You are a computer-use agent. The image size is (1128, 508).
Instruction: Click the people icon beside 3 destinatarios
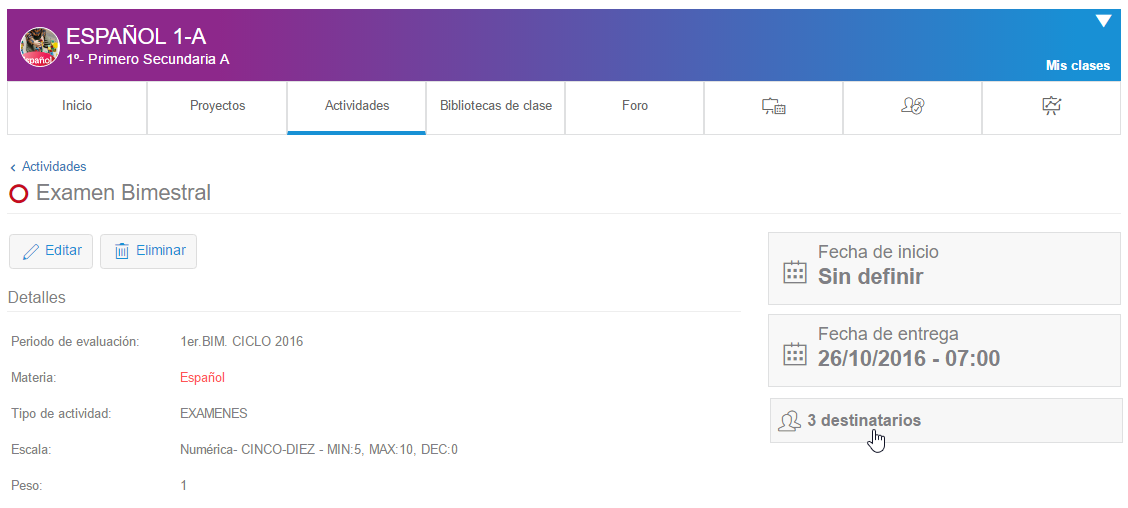[789, 421]
